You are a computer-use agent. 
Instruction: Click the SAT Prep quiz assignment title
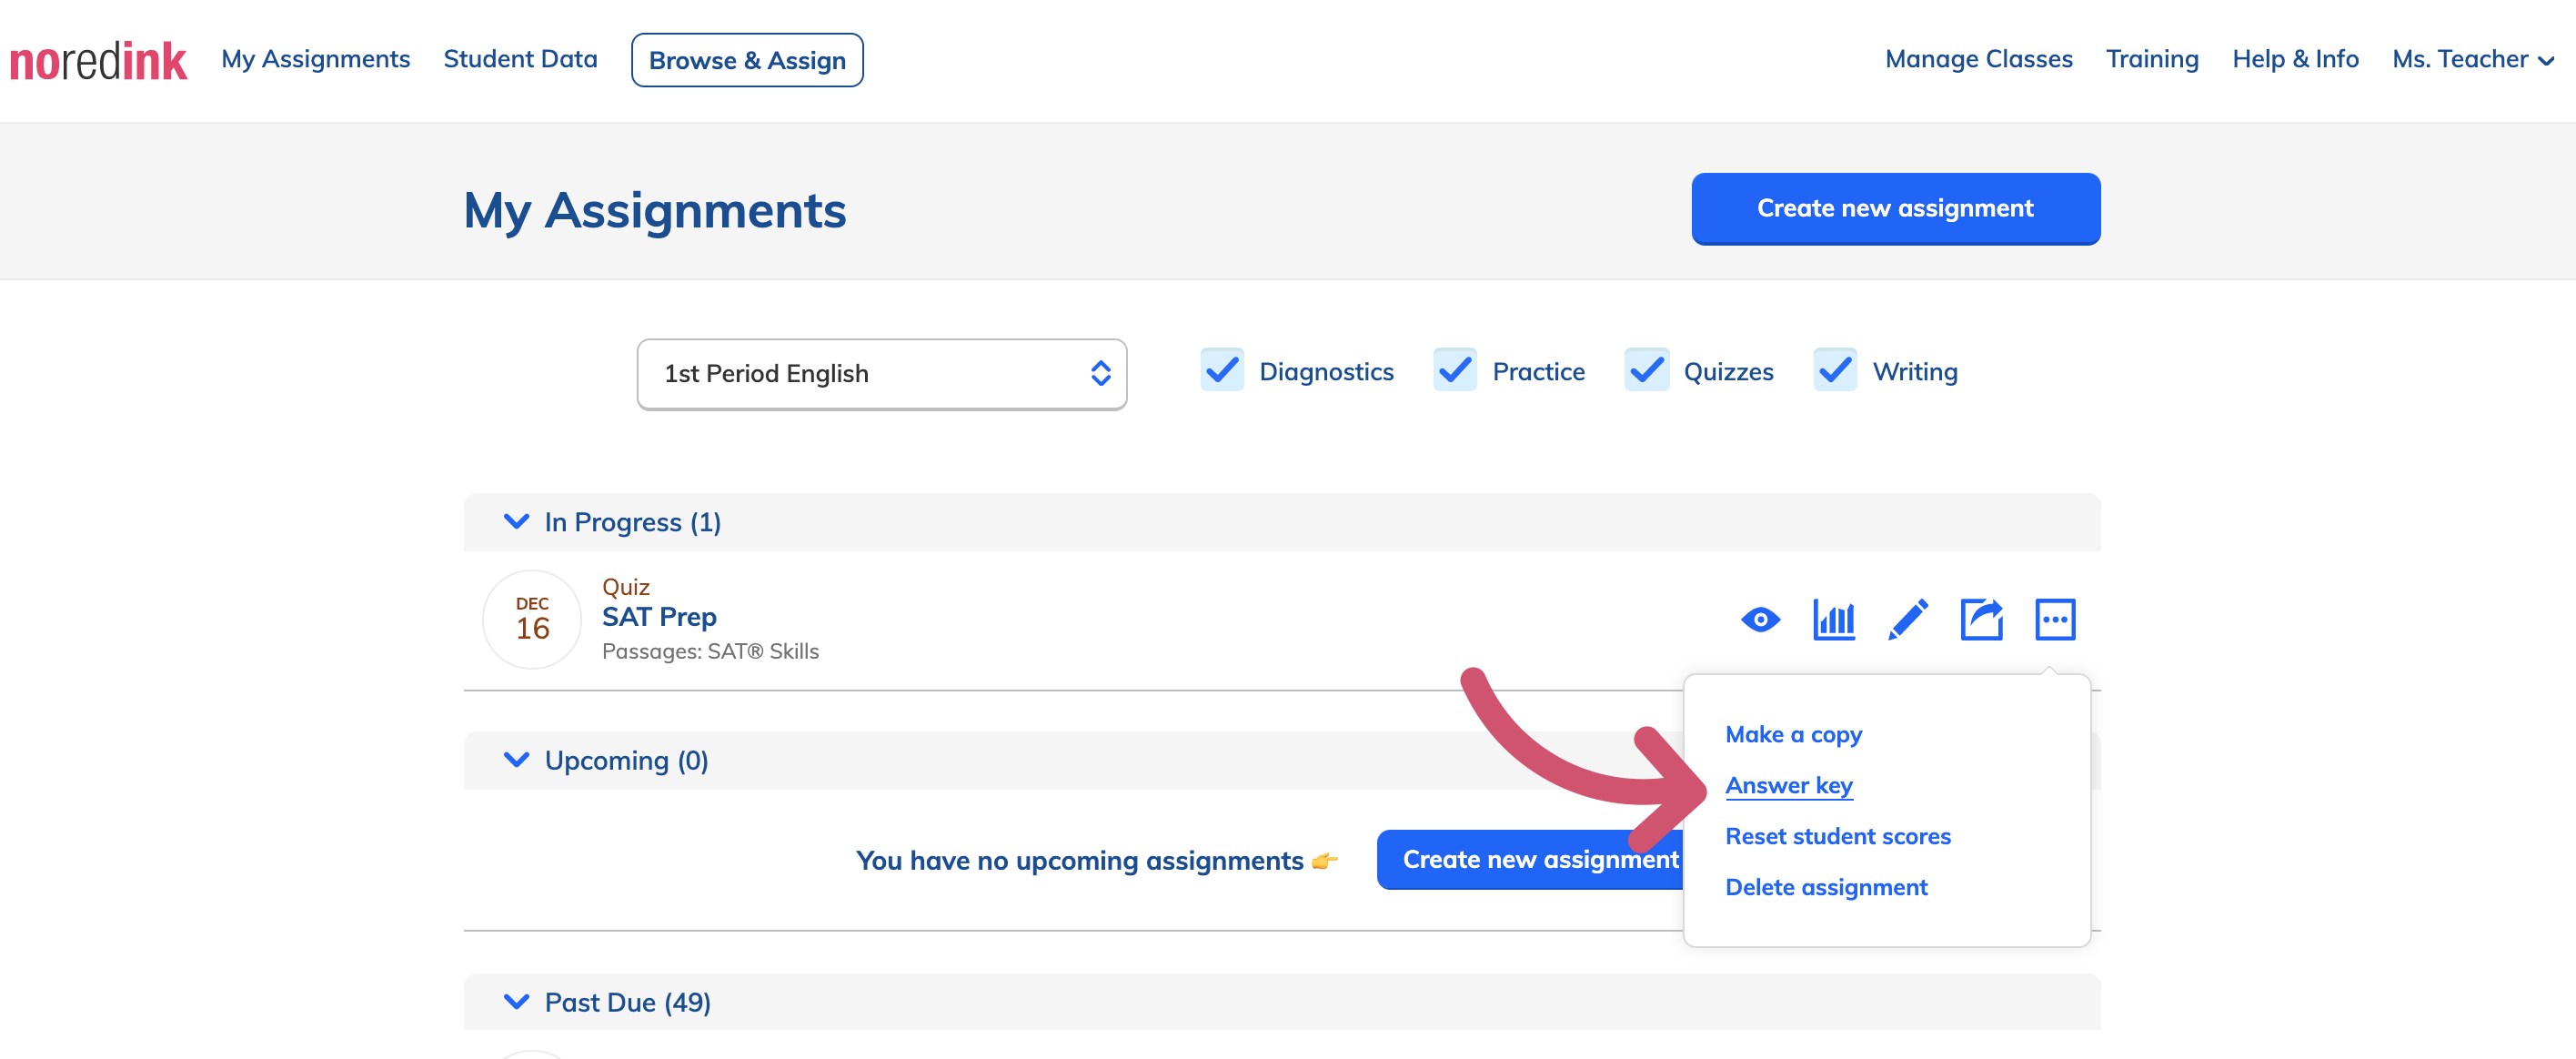coord(659,617)
